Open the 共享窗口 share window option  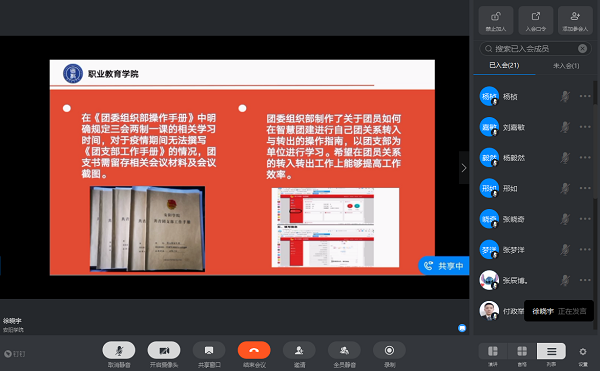(x=209, y=350)
